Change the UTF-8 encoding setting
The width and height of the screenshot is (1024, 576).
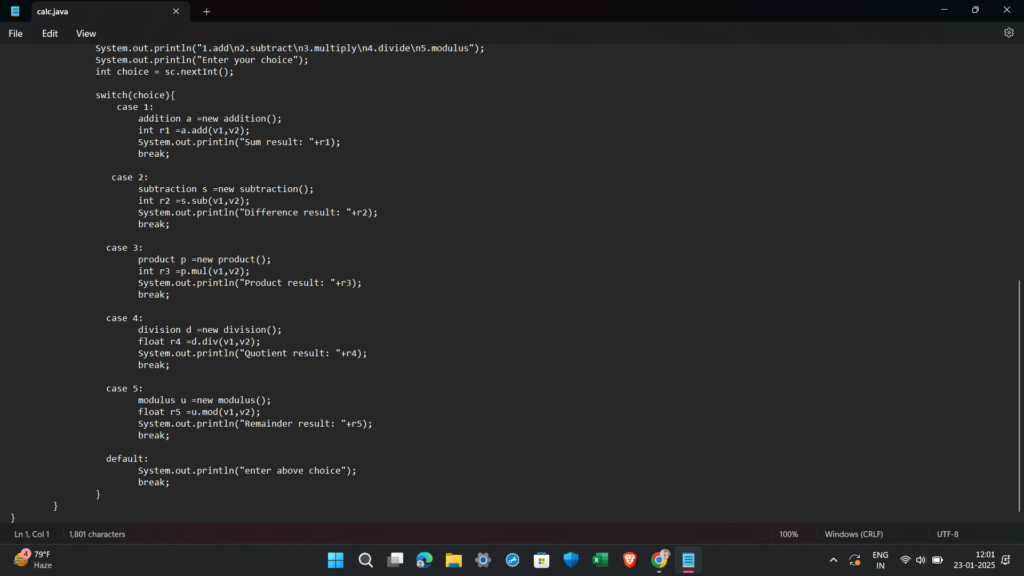[947, 534]
